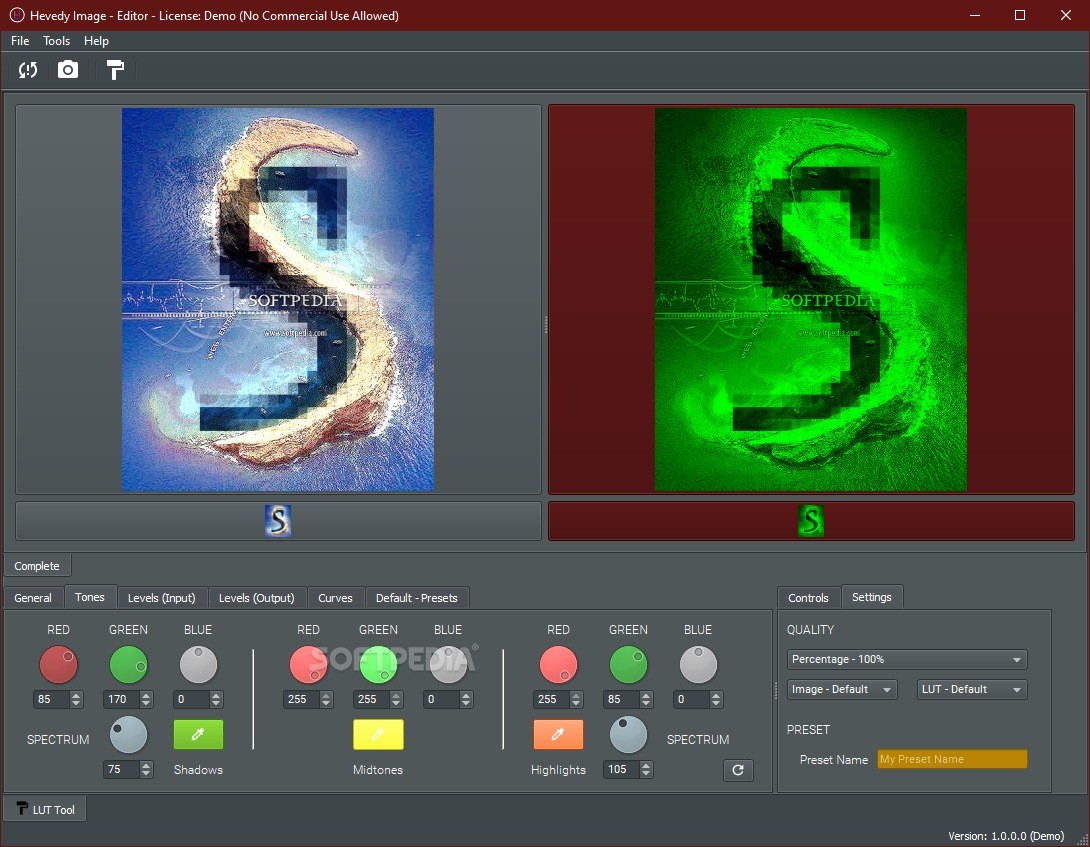The width and height of the screenshot is (1090, 847).
Task: Open the LUT - Default dropdown
Action: click(x=972, y=689)
